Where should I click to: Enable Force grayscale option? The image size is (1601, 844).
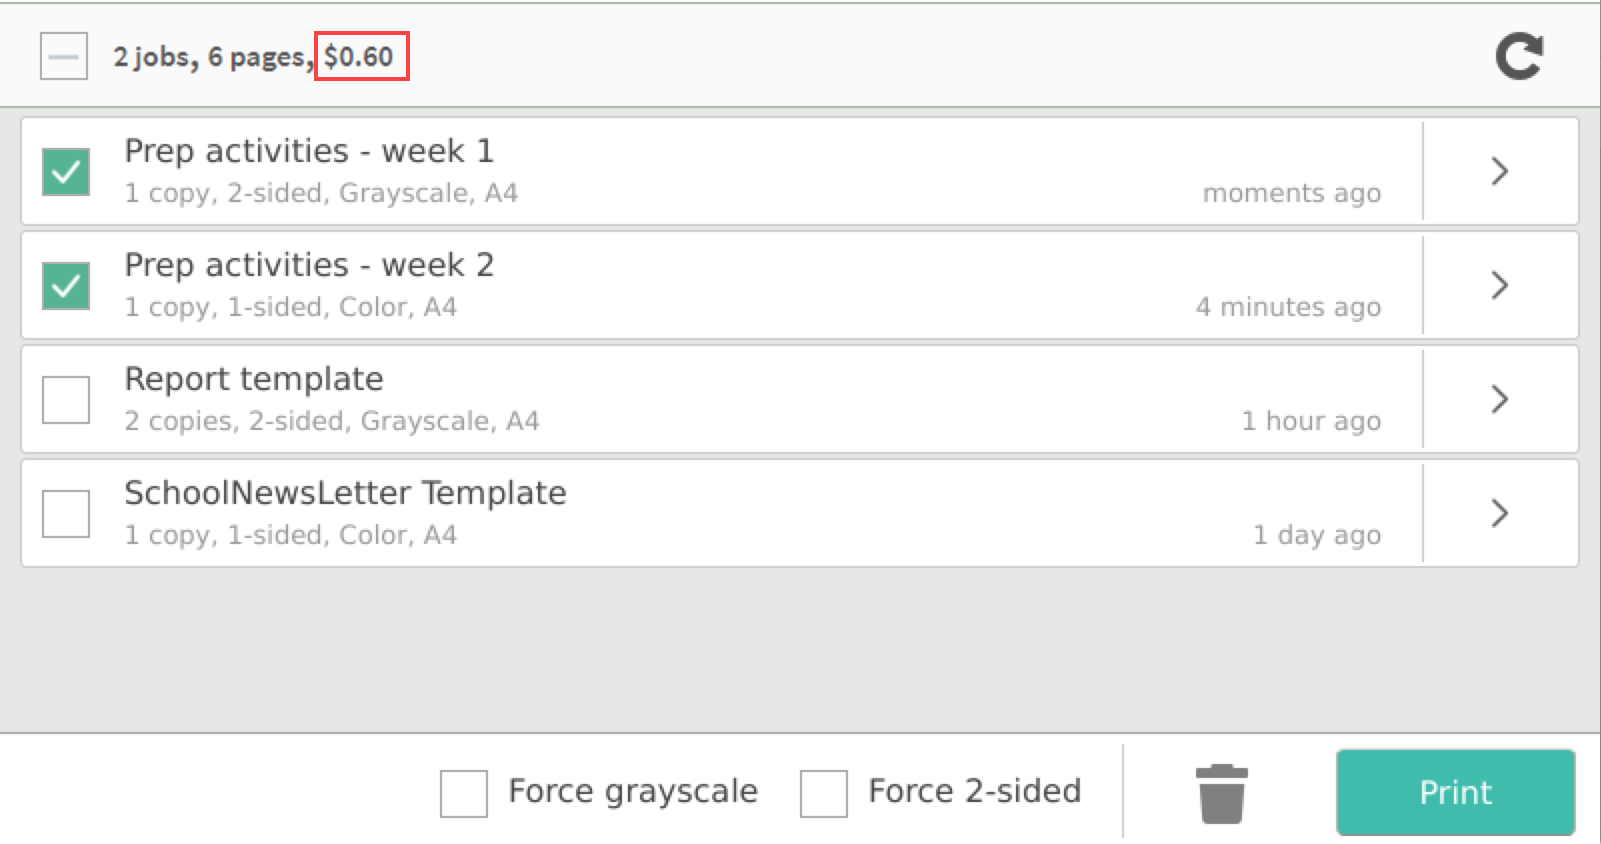tap(464, 794)
